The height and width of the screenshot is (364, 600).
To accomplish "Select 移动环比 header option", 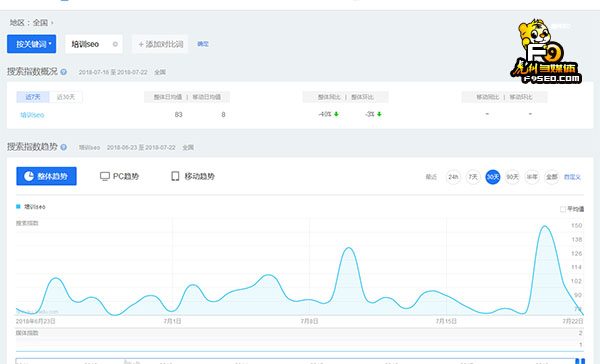I will pyautogui.click(x=521, y=97).
